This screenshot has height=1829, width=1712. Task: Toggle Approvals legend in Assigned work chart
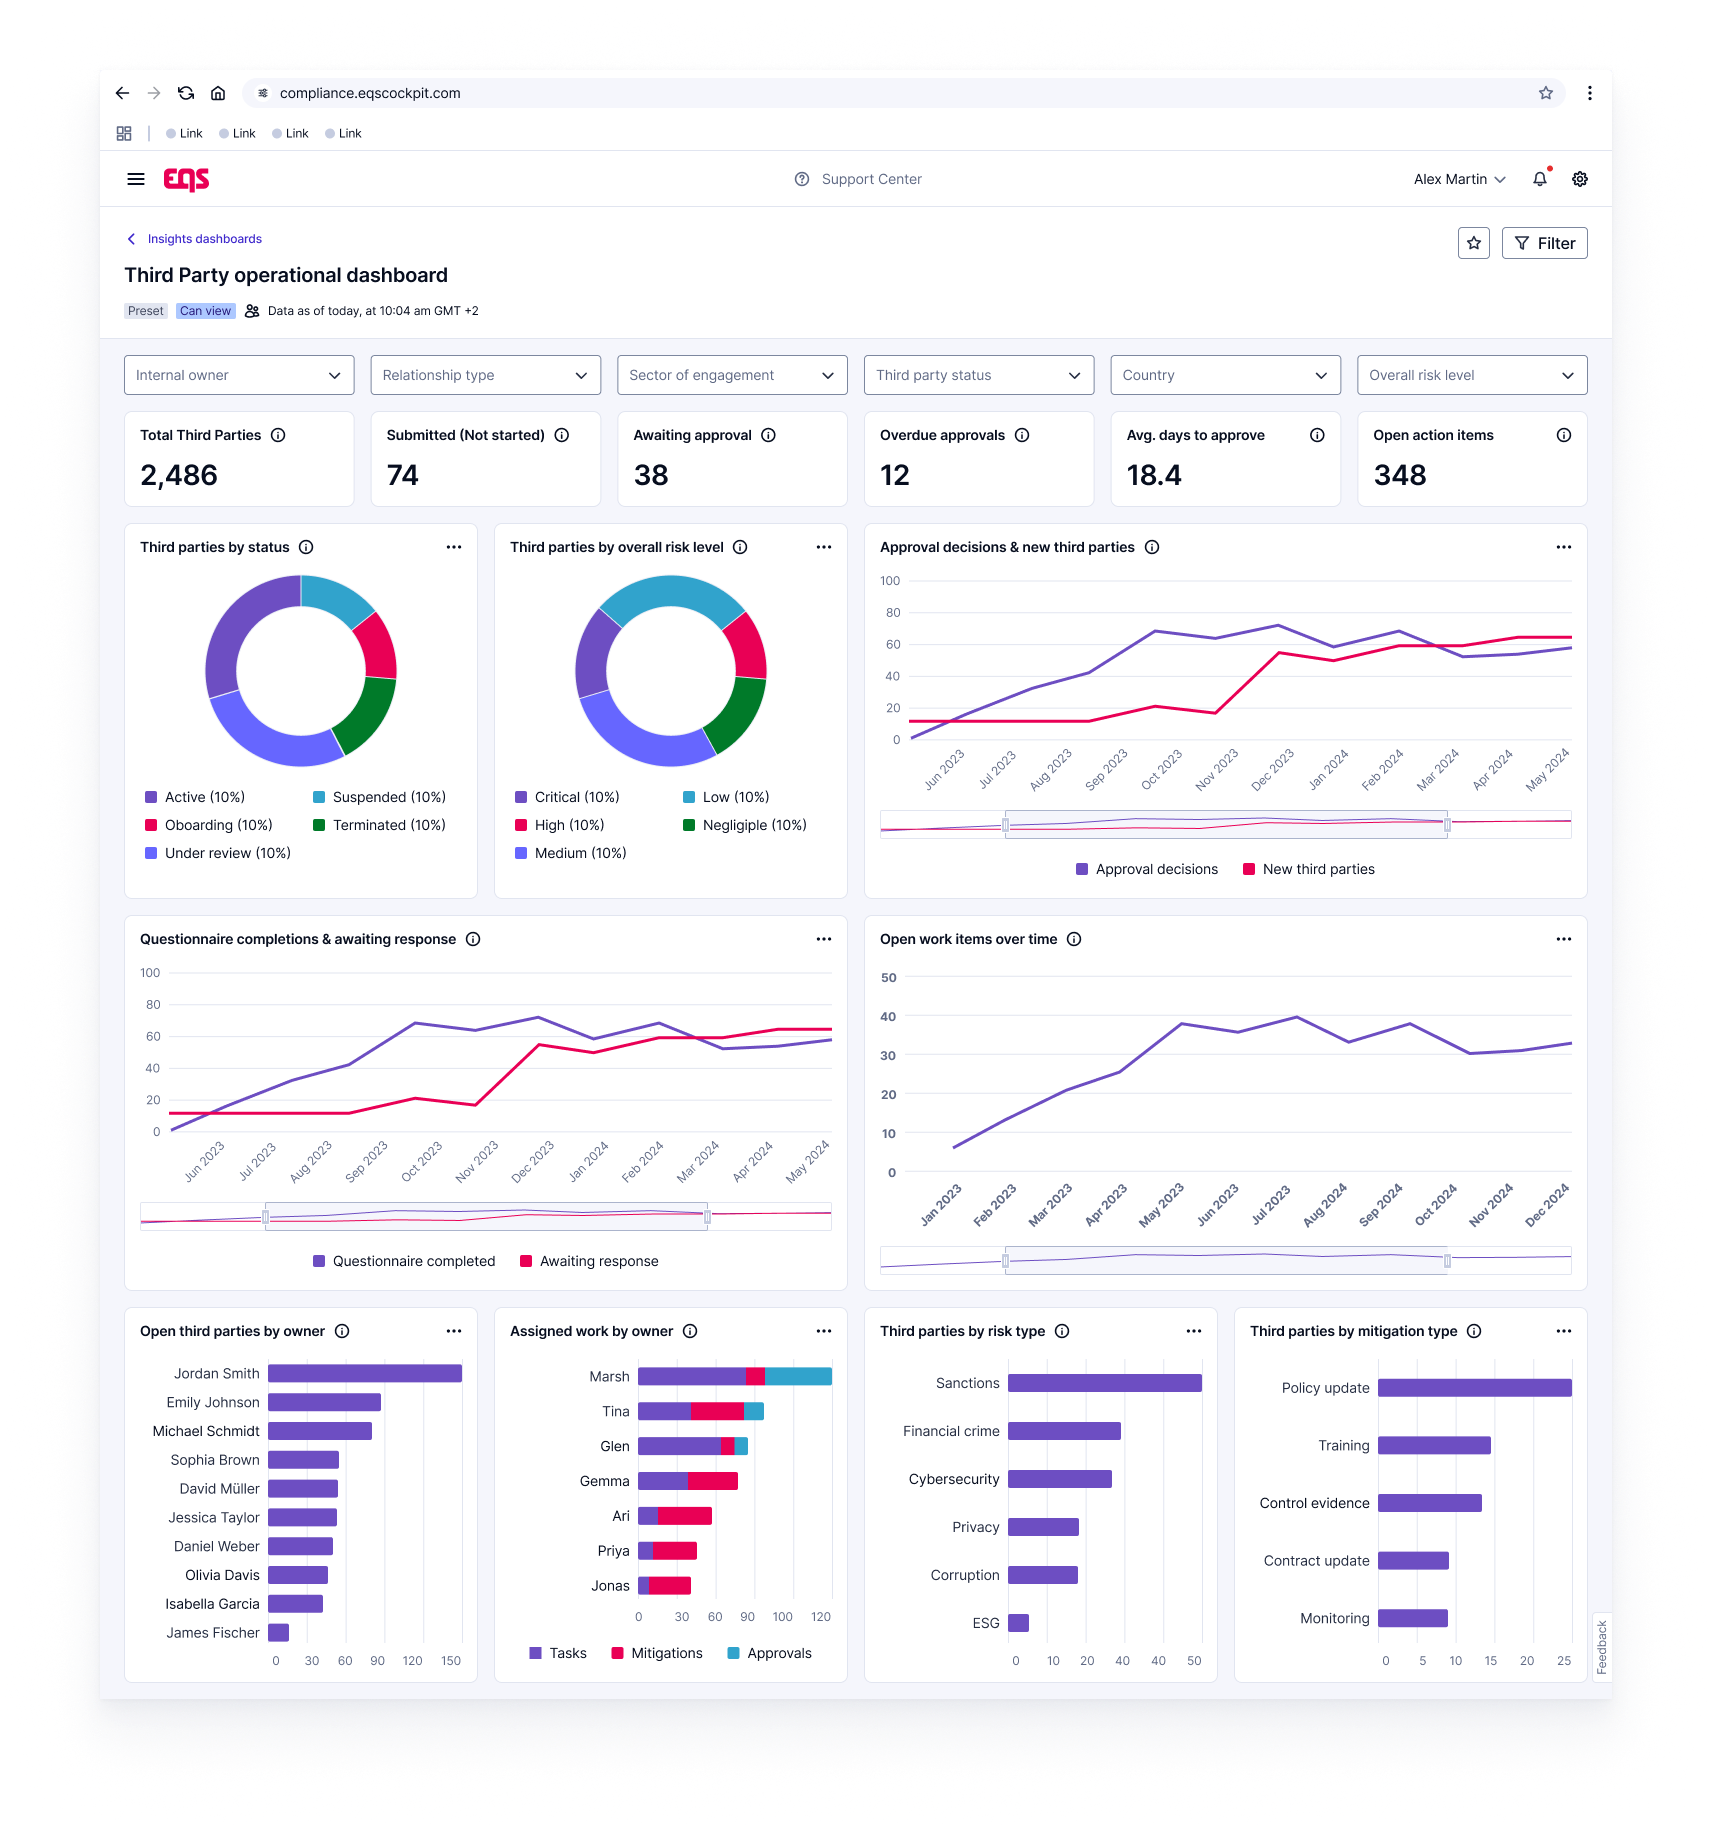coord(769,1653)
